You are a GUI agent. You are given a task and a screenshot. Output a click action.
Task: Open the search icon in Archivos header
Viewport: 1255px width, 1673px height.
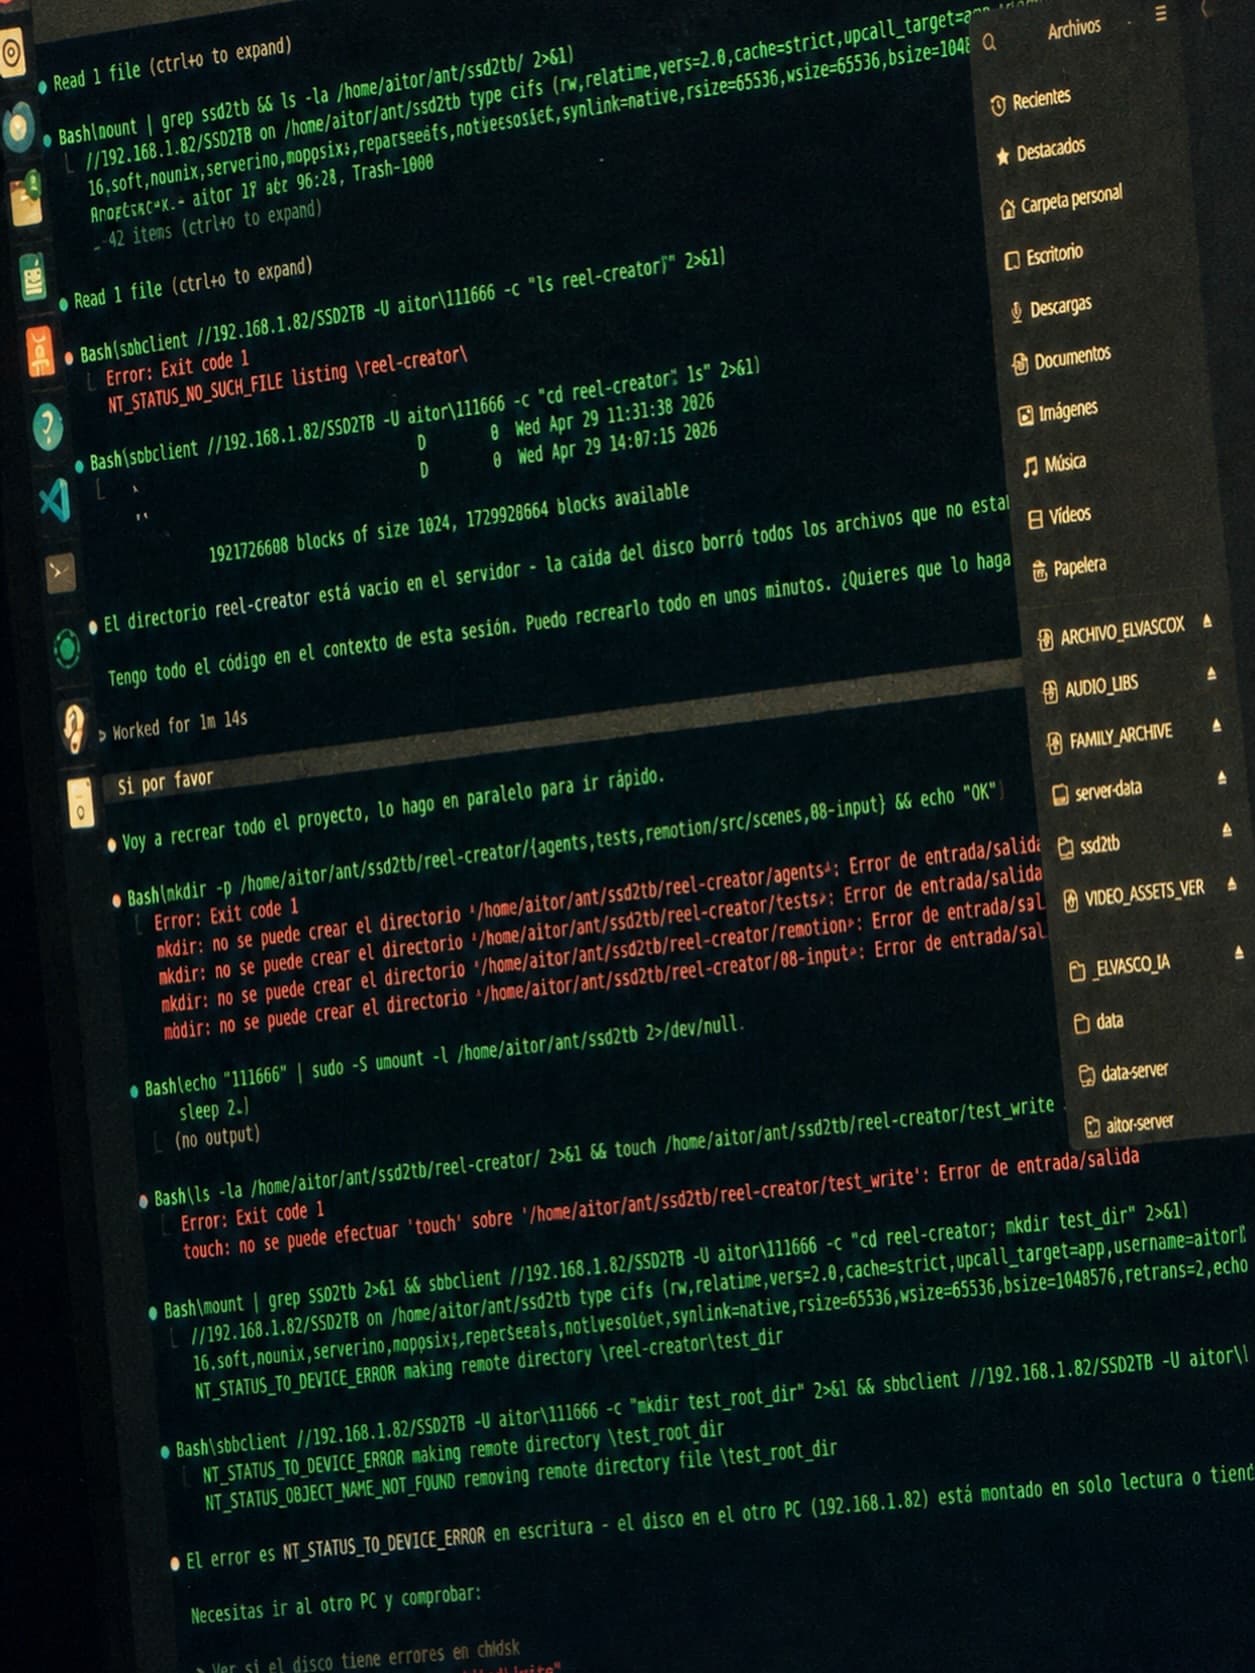tap(989, 43)
